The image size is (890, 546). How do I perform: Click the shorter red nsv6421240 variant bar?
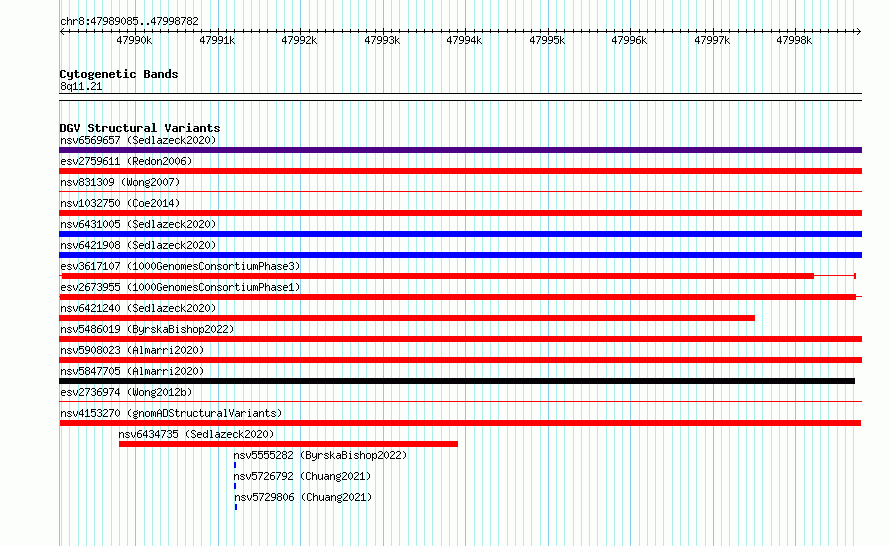[x=407, y=318]
